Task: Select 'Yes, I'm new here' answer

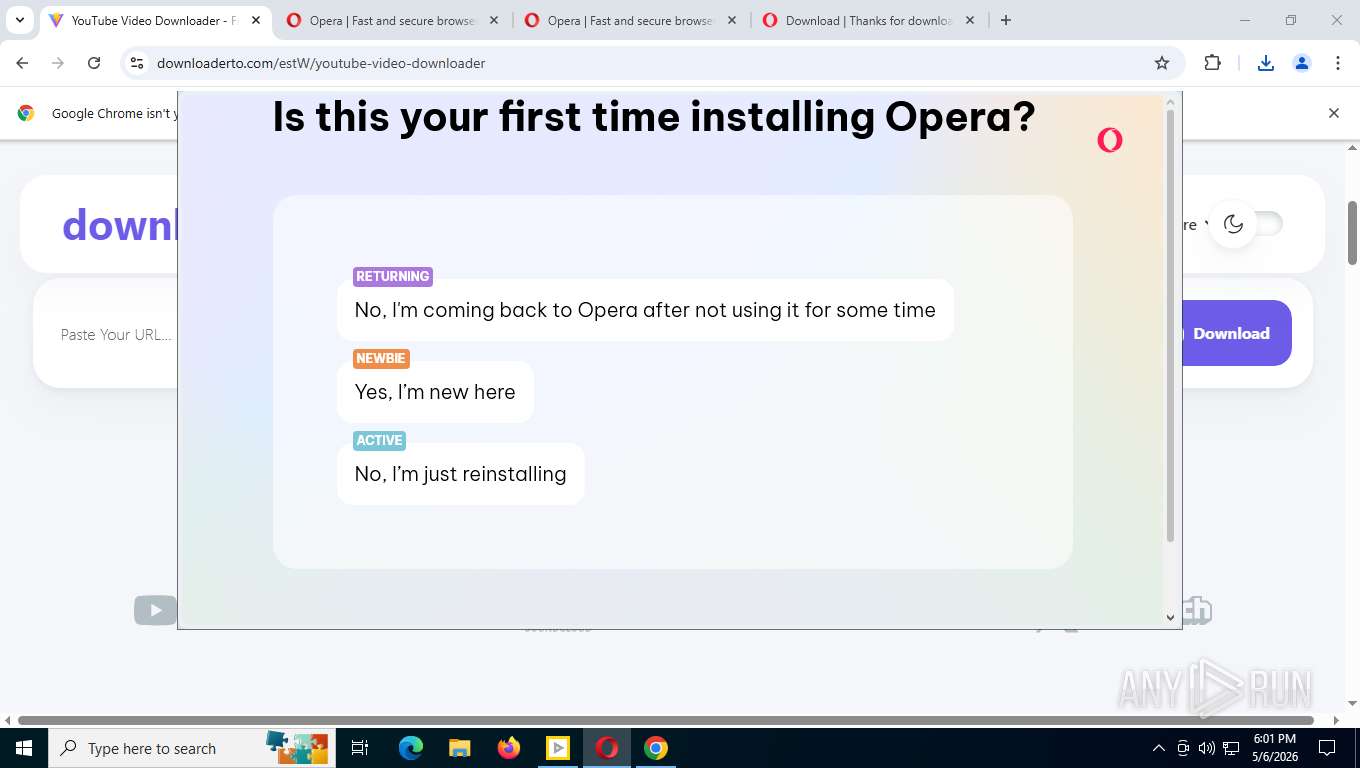Action: 435,392
